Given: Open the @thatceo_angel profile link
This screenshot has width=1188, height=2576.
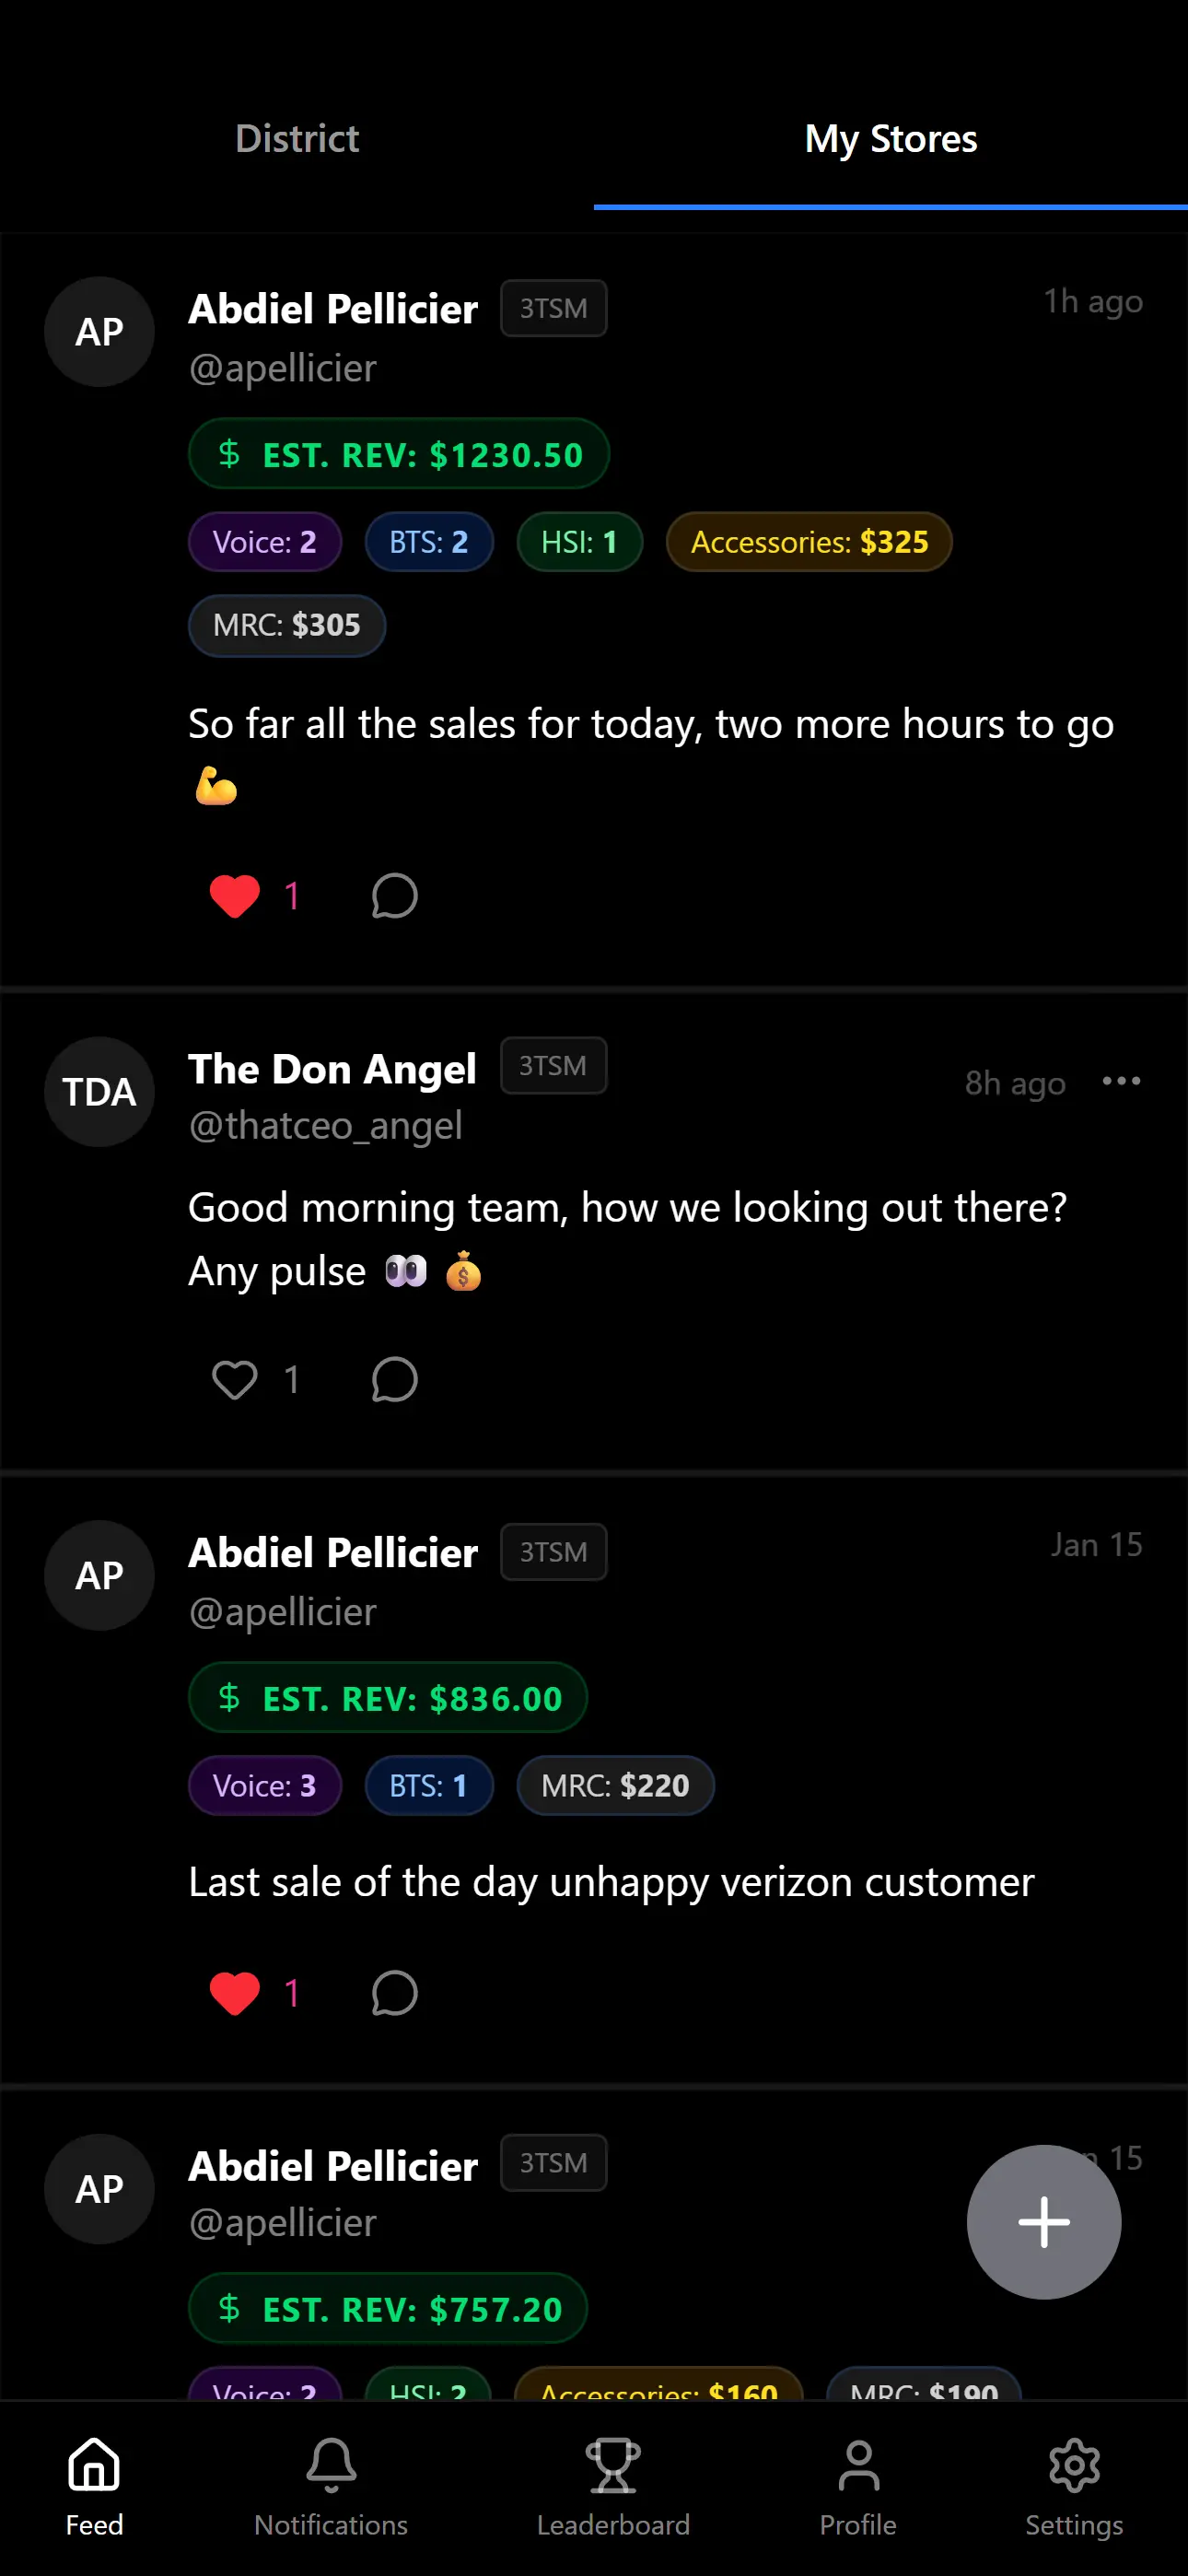Looking at the screenshot, I should pyautogui.click(x=325, y=1126).
